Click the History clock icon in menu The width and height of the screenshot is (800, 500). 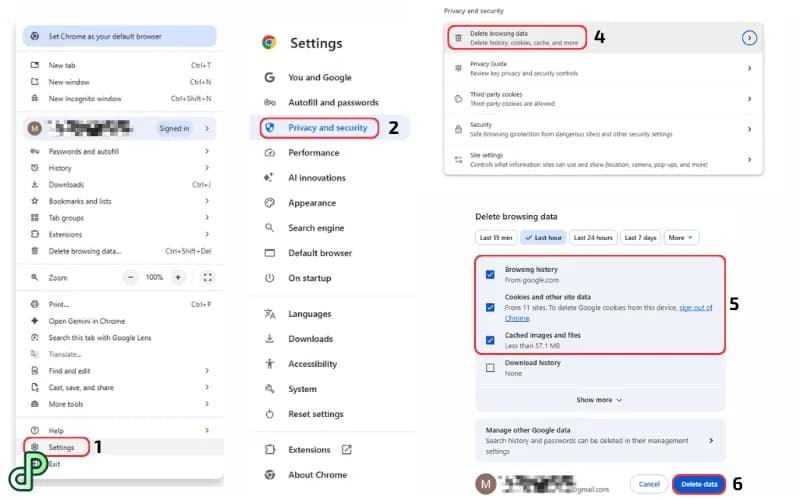click(35, 168)
